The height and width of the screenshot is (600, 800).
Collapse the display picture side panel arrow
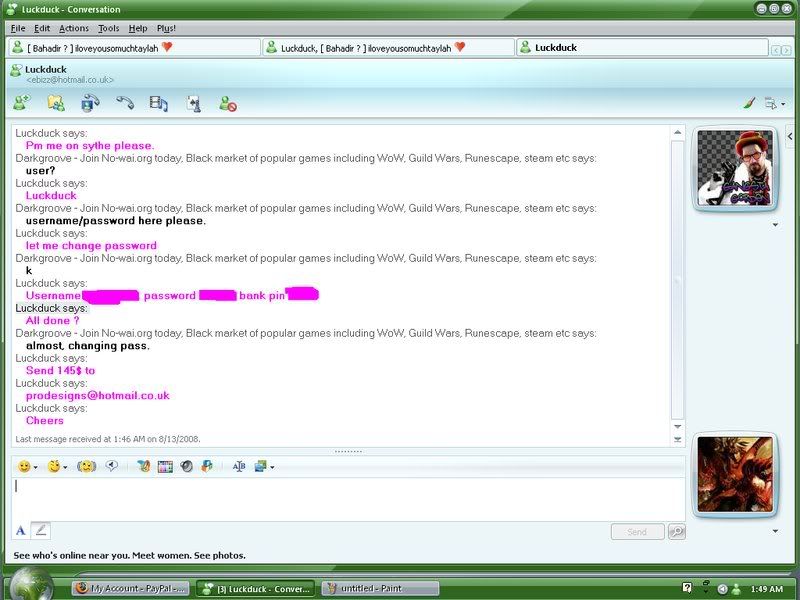790,136
